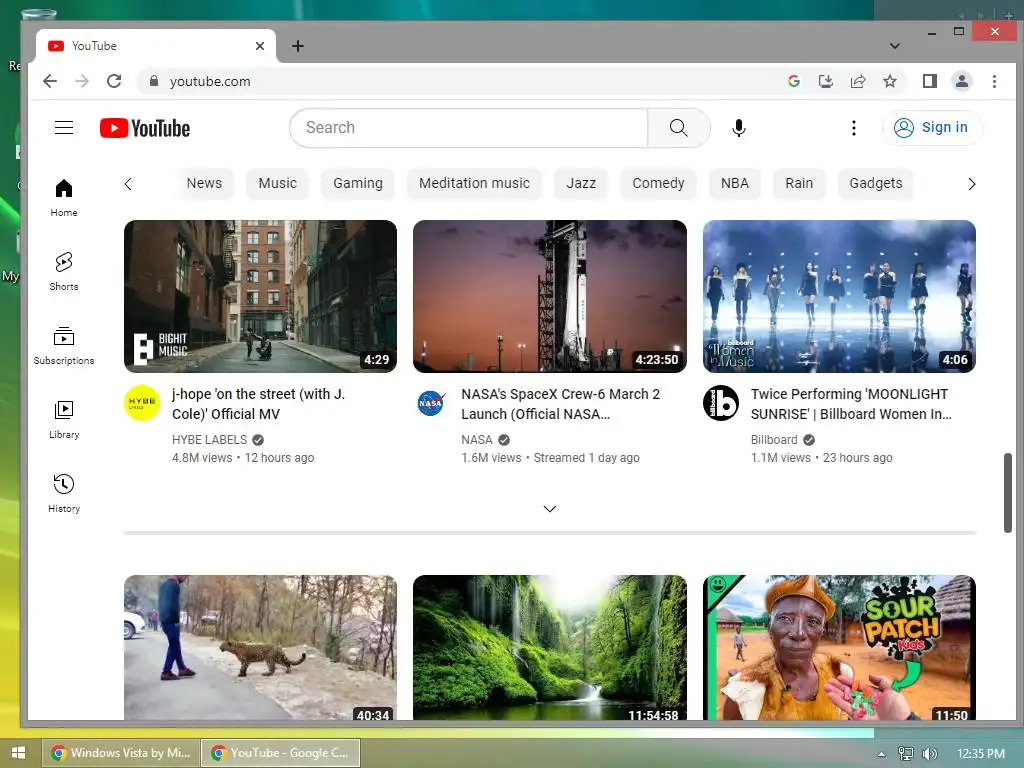Open HYBE LABELS channel name link

(210, 440)
